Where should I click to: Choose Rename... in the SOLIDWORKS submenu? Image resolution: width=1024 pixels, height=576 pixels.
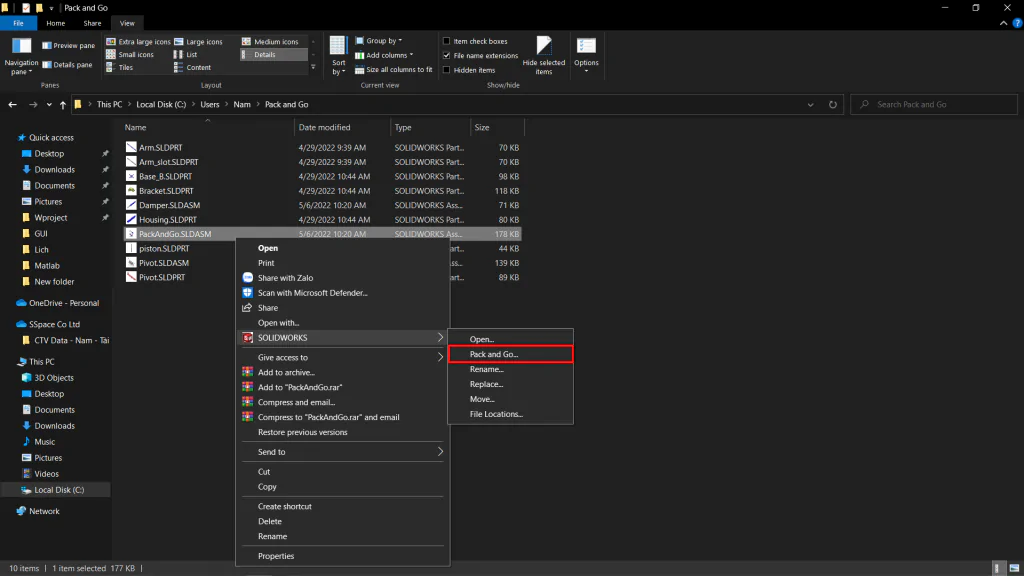click(x=511, y=369)
